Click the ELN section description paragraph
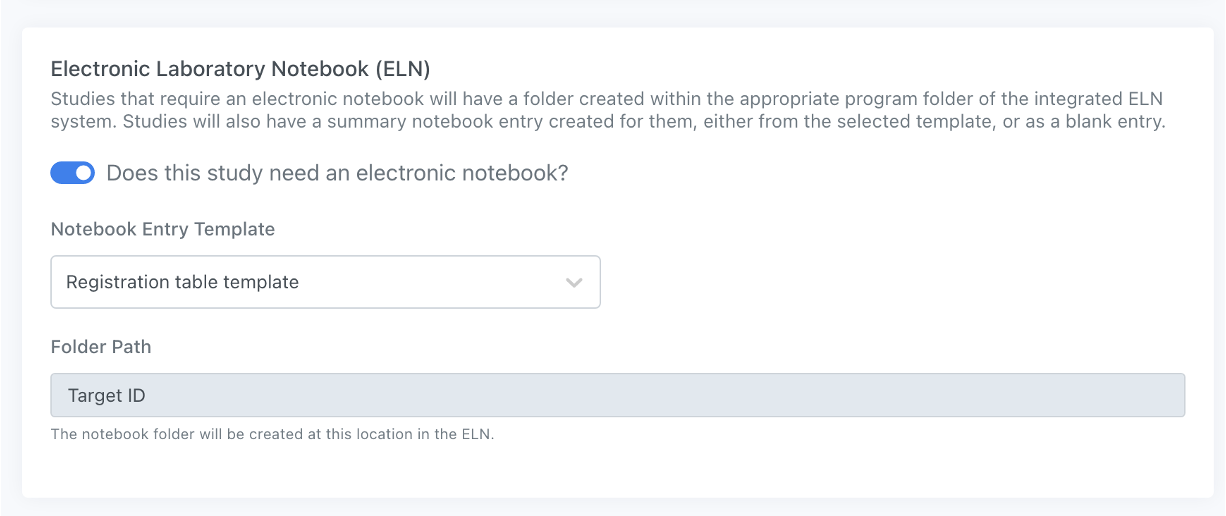Image resolution: width=1226 pixels, height=516 pixels. 608,111
